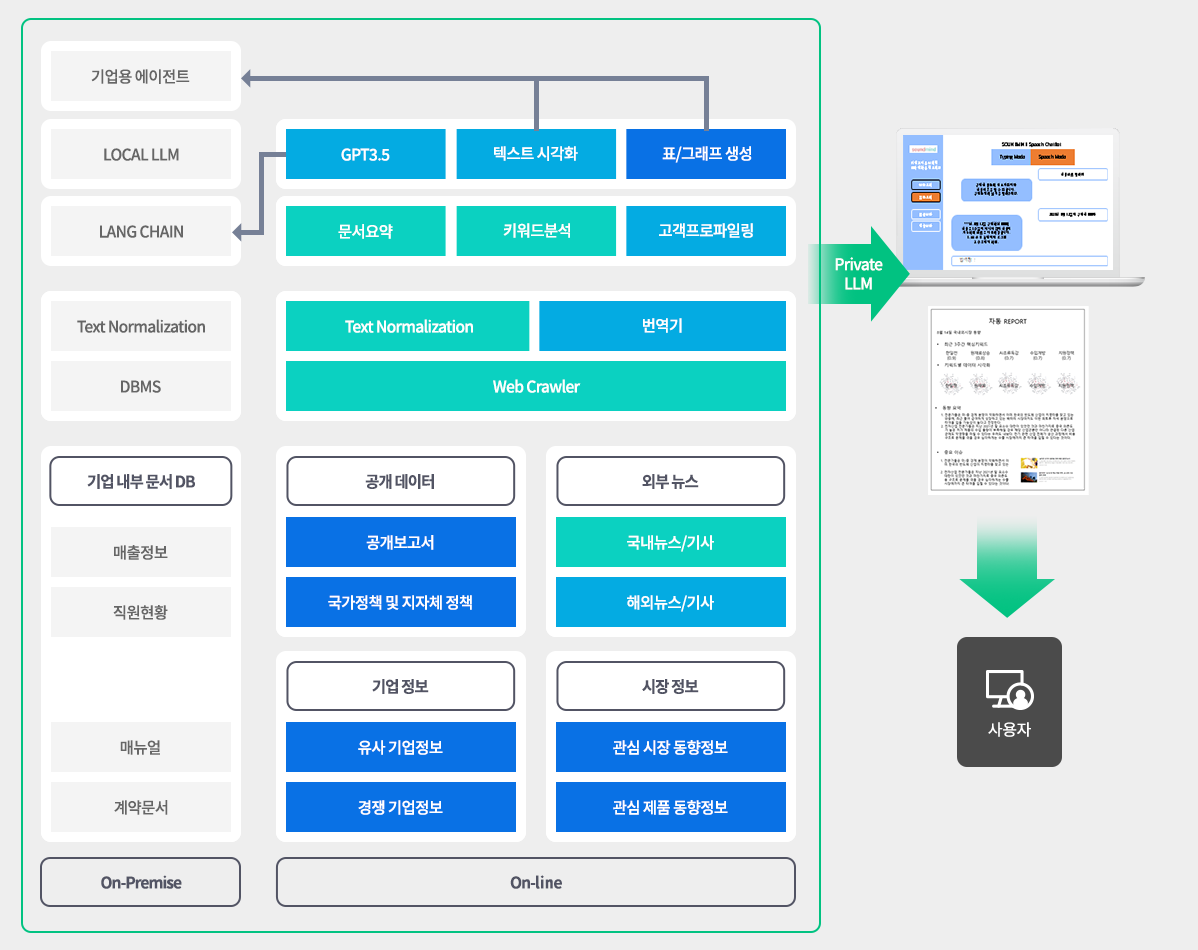
Task: Select the 번역기 translator block
Action: pos(662,327)
